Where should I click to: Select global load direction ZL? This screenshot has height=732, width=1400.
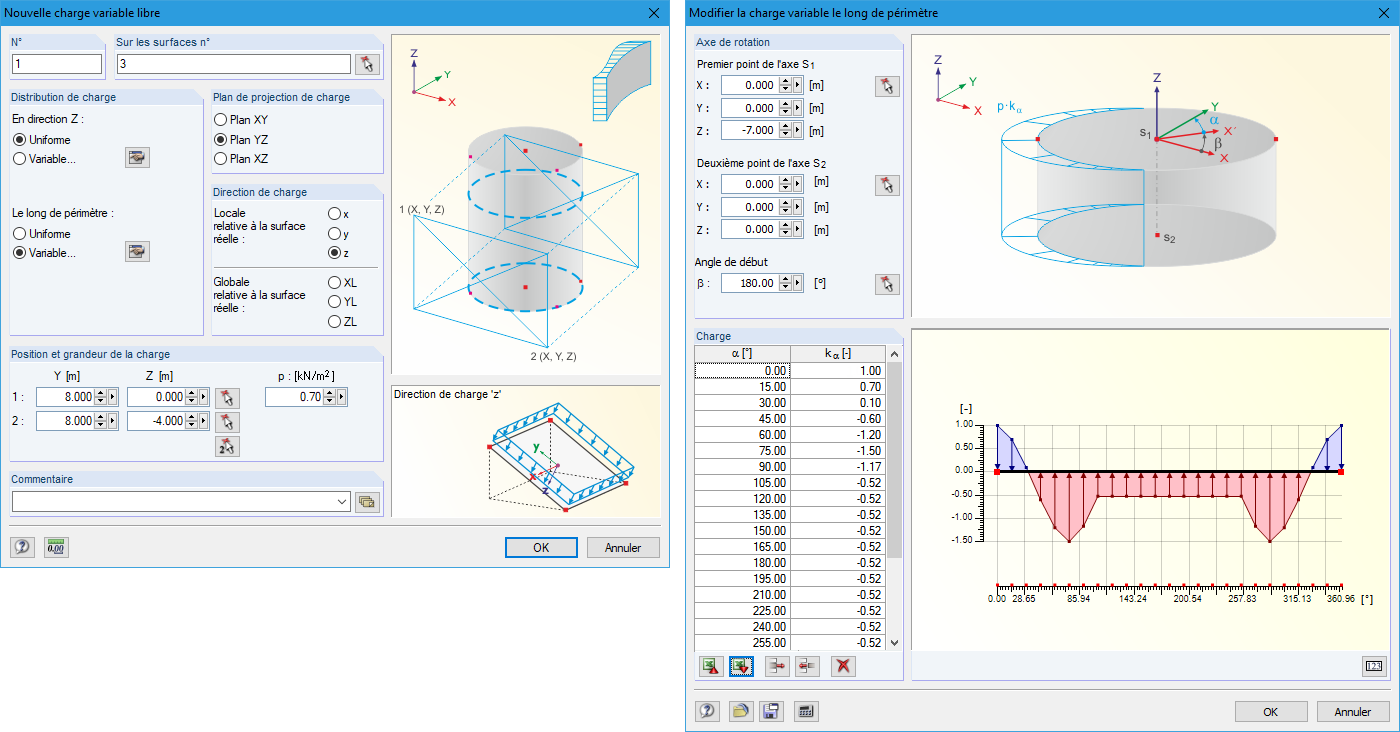[342, 322]
